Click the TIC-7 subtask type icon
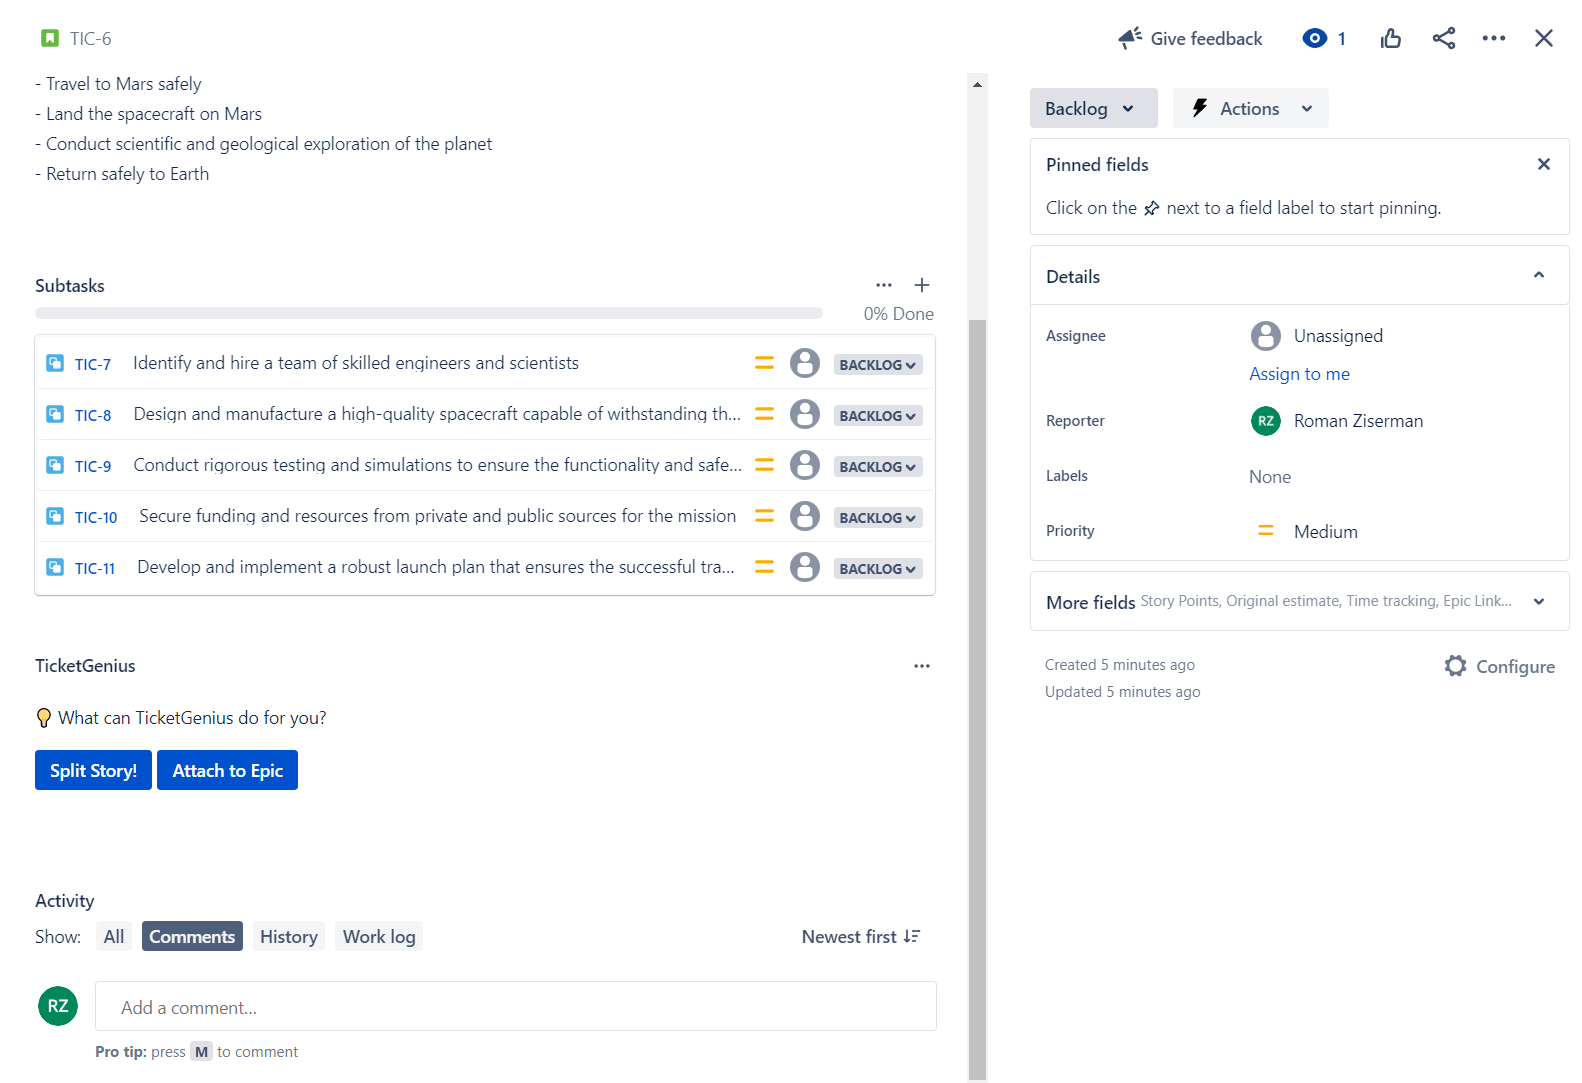Image resolution: width=1582 pixels, height=1083 pixels. pyautogui.click(x=55, y=363)
